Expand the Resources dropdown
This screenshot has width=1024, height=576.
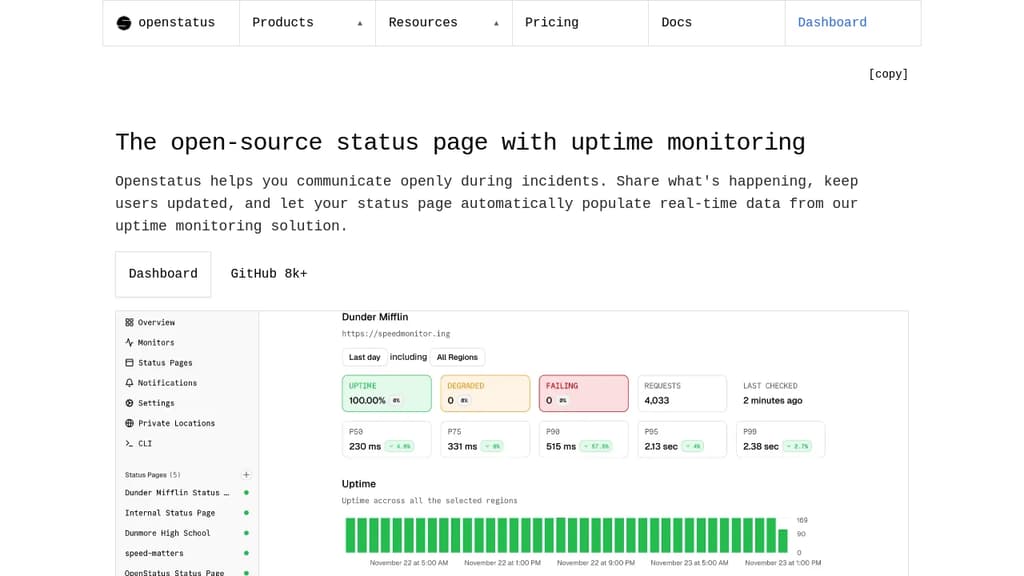click(x=423, y=22)
